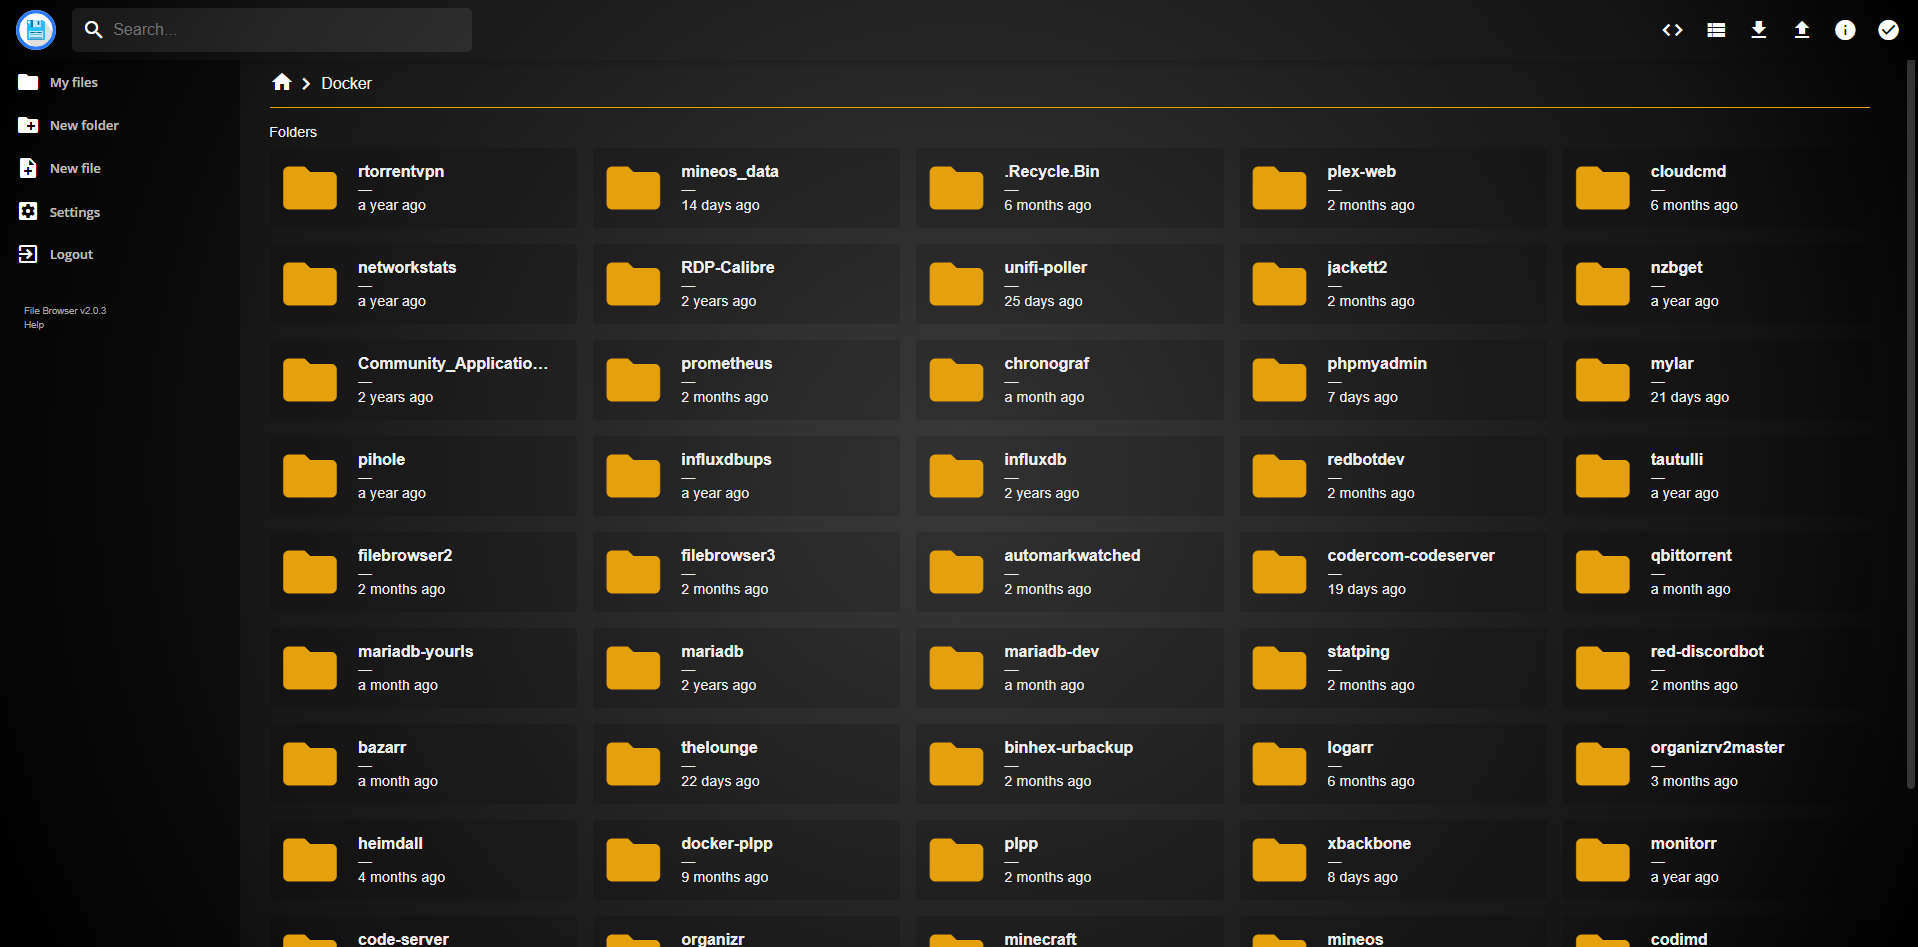Toggle the shell command icon
Image resolution: width=1918 pixels, height=947 pixels.
(x=1672, y=30)
